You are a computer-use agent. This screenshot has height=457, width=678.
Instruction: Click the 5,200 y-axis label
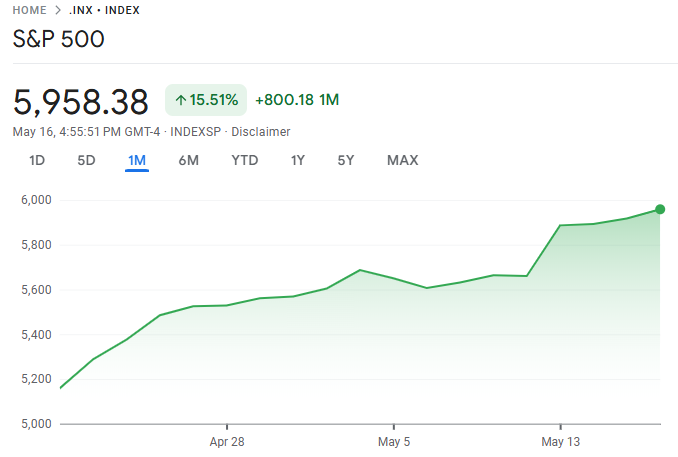coord(36,379)
